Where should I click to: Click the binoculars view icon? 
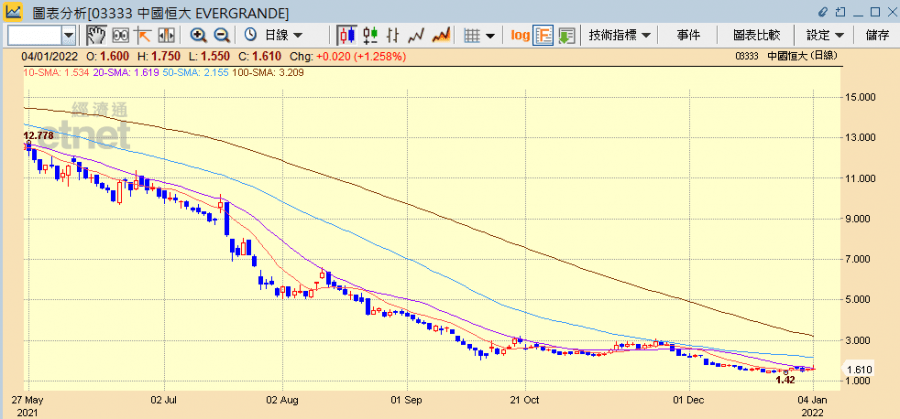coord(122,35)
